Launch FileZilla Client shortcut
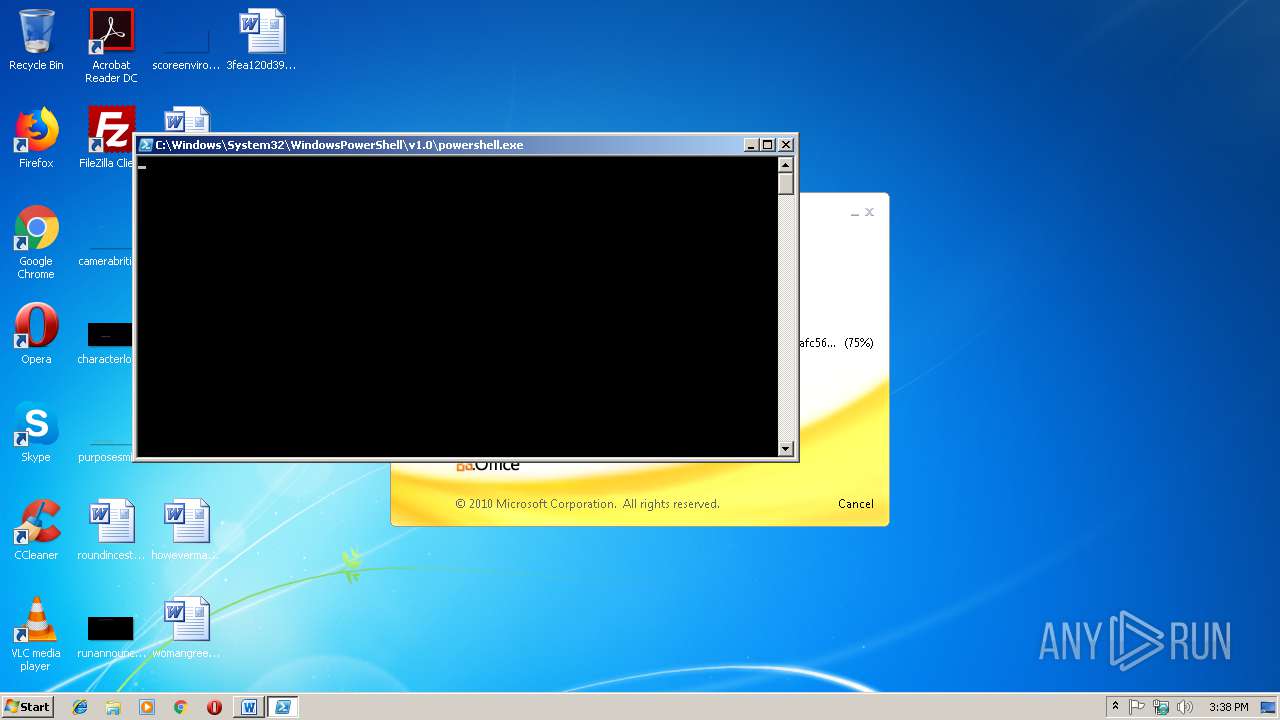The width and height of the screenshot is (1280, 720). (x=109, y=138)
